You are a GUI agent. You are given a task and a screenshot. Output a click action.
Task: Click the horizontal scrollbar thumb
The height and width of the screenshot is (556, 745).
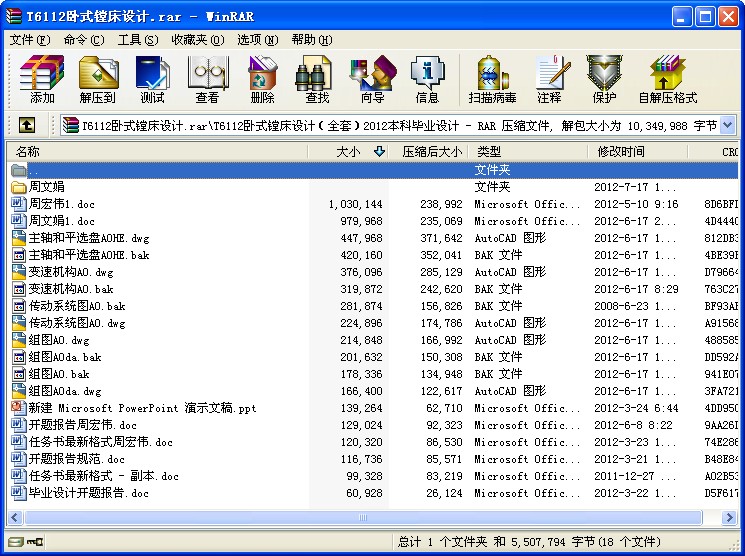(363, 517)
